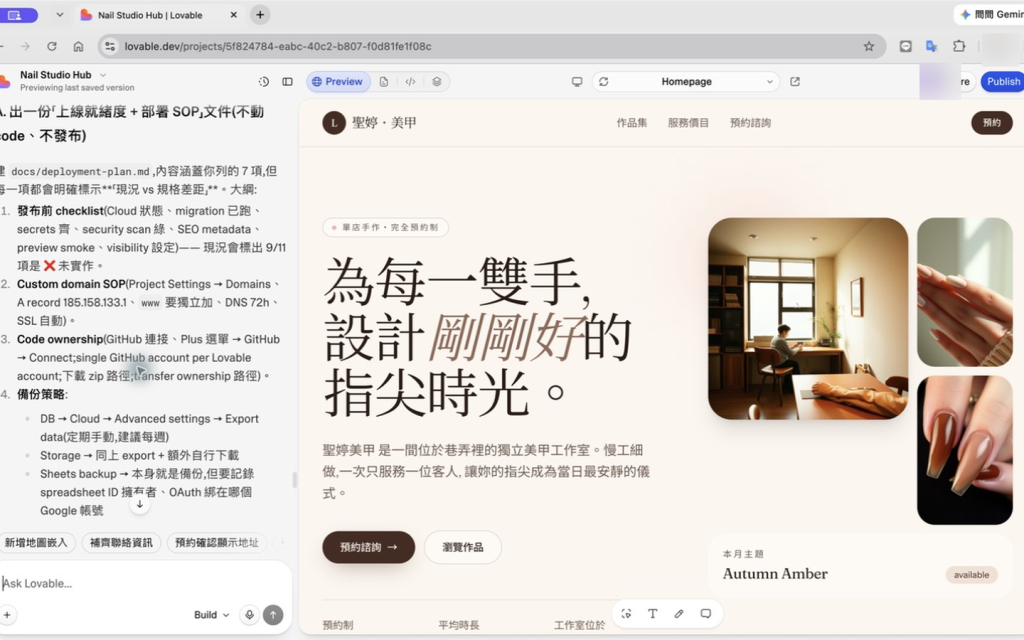Close the Nail Studio Hub browser tab
The height and width of the screenshot is (640, 1024).
pyautogui.click(x=233, y=15)
